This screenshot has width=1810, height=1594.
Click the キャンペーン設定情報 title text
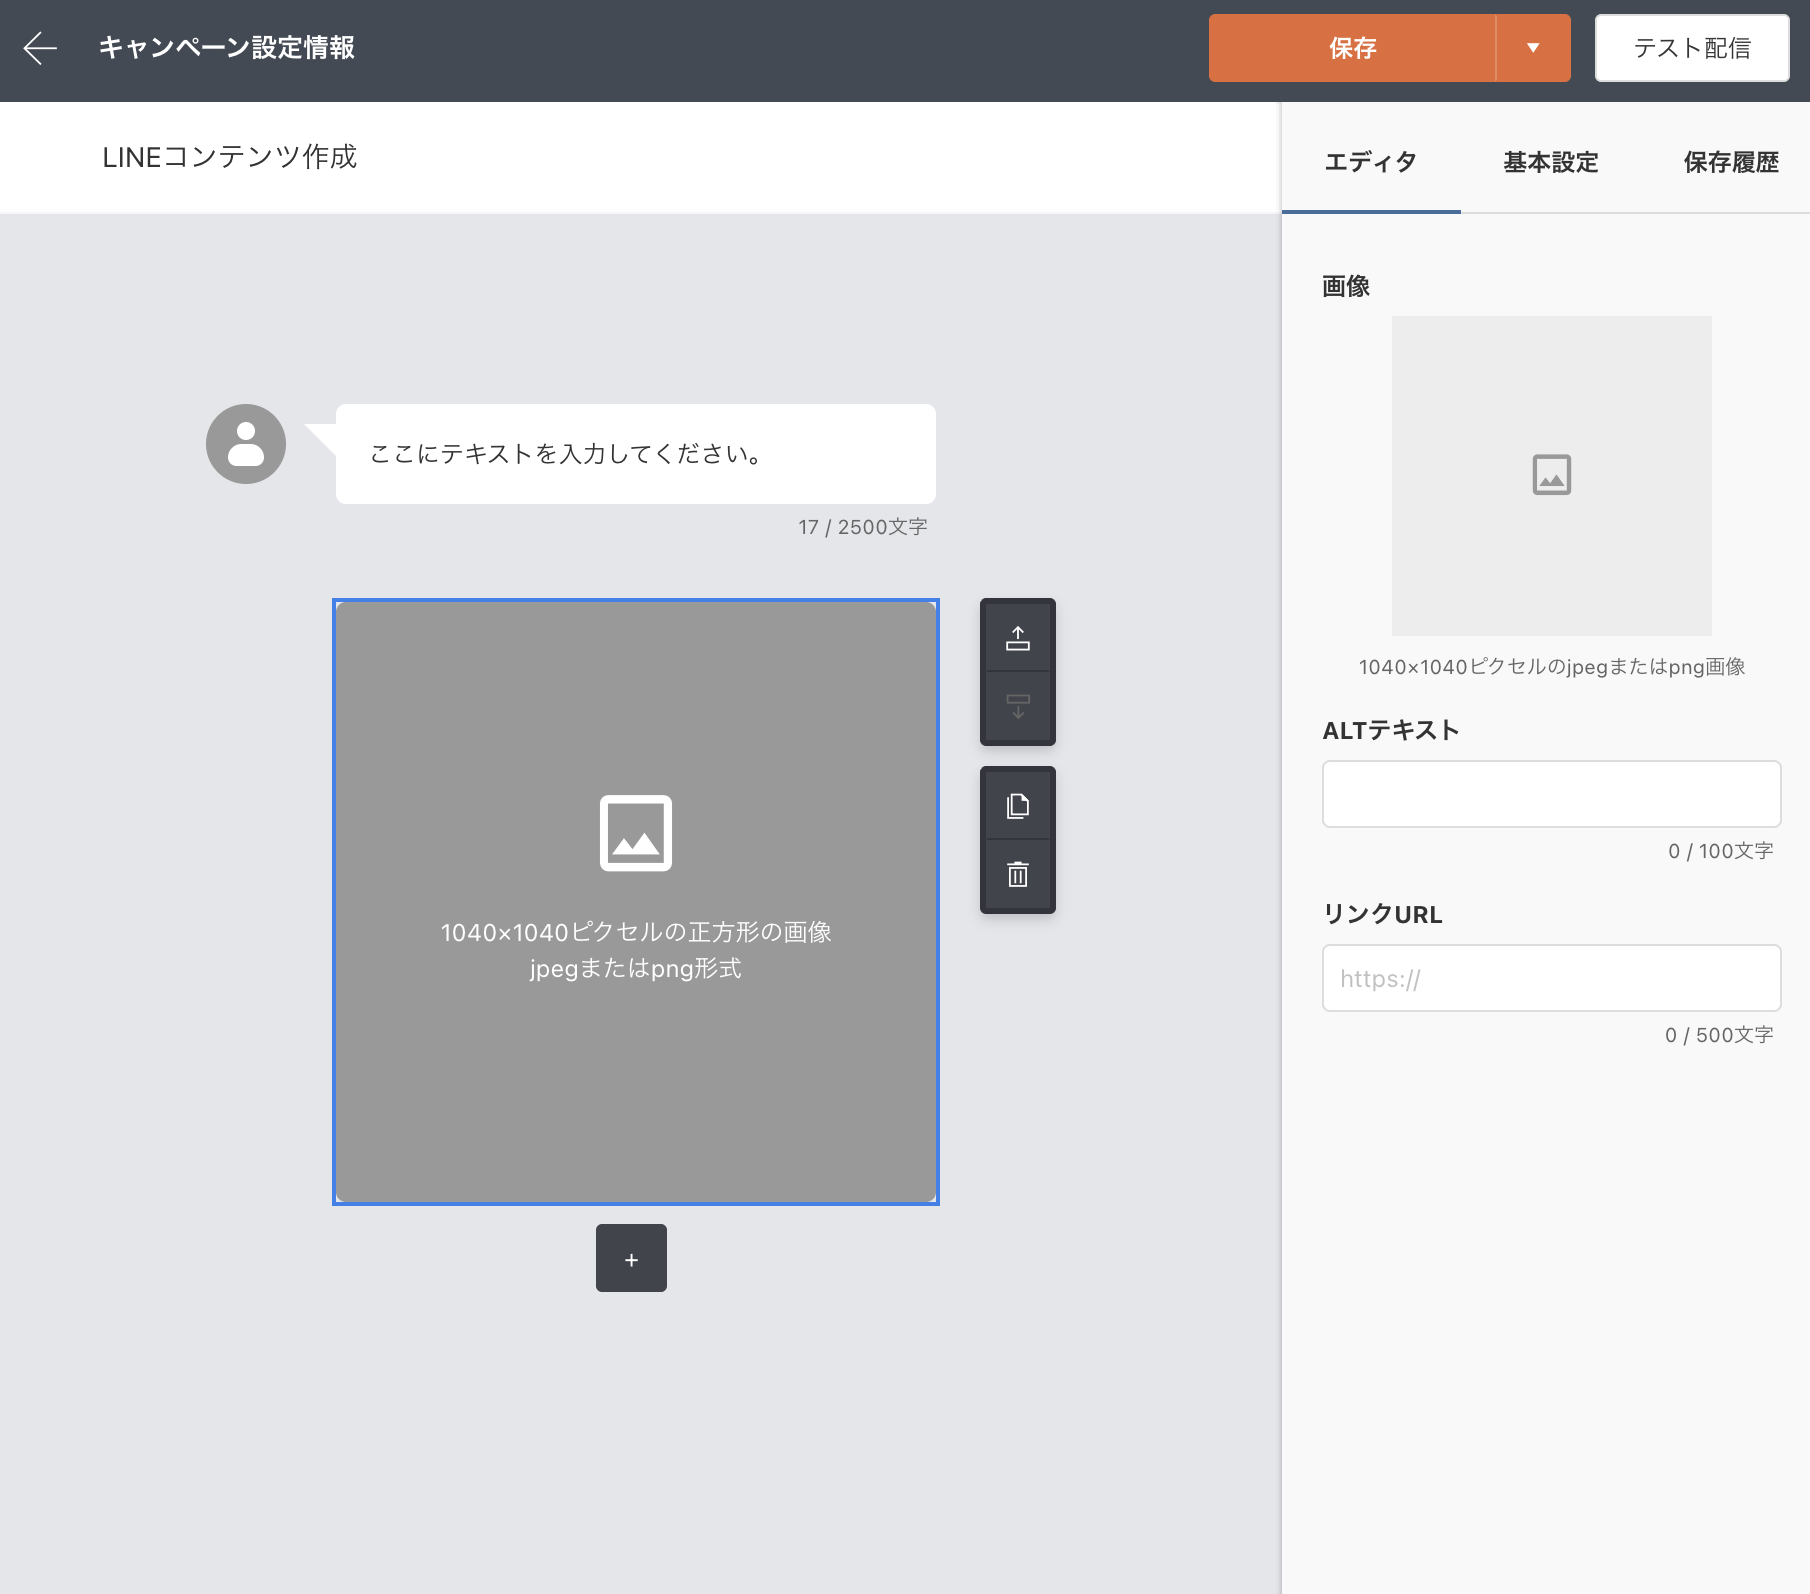pos(227,48)
